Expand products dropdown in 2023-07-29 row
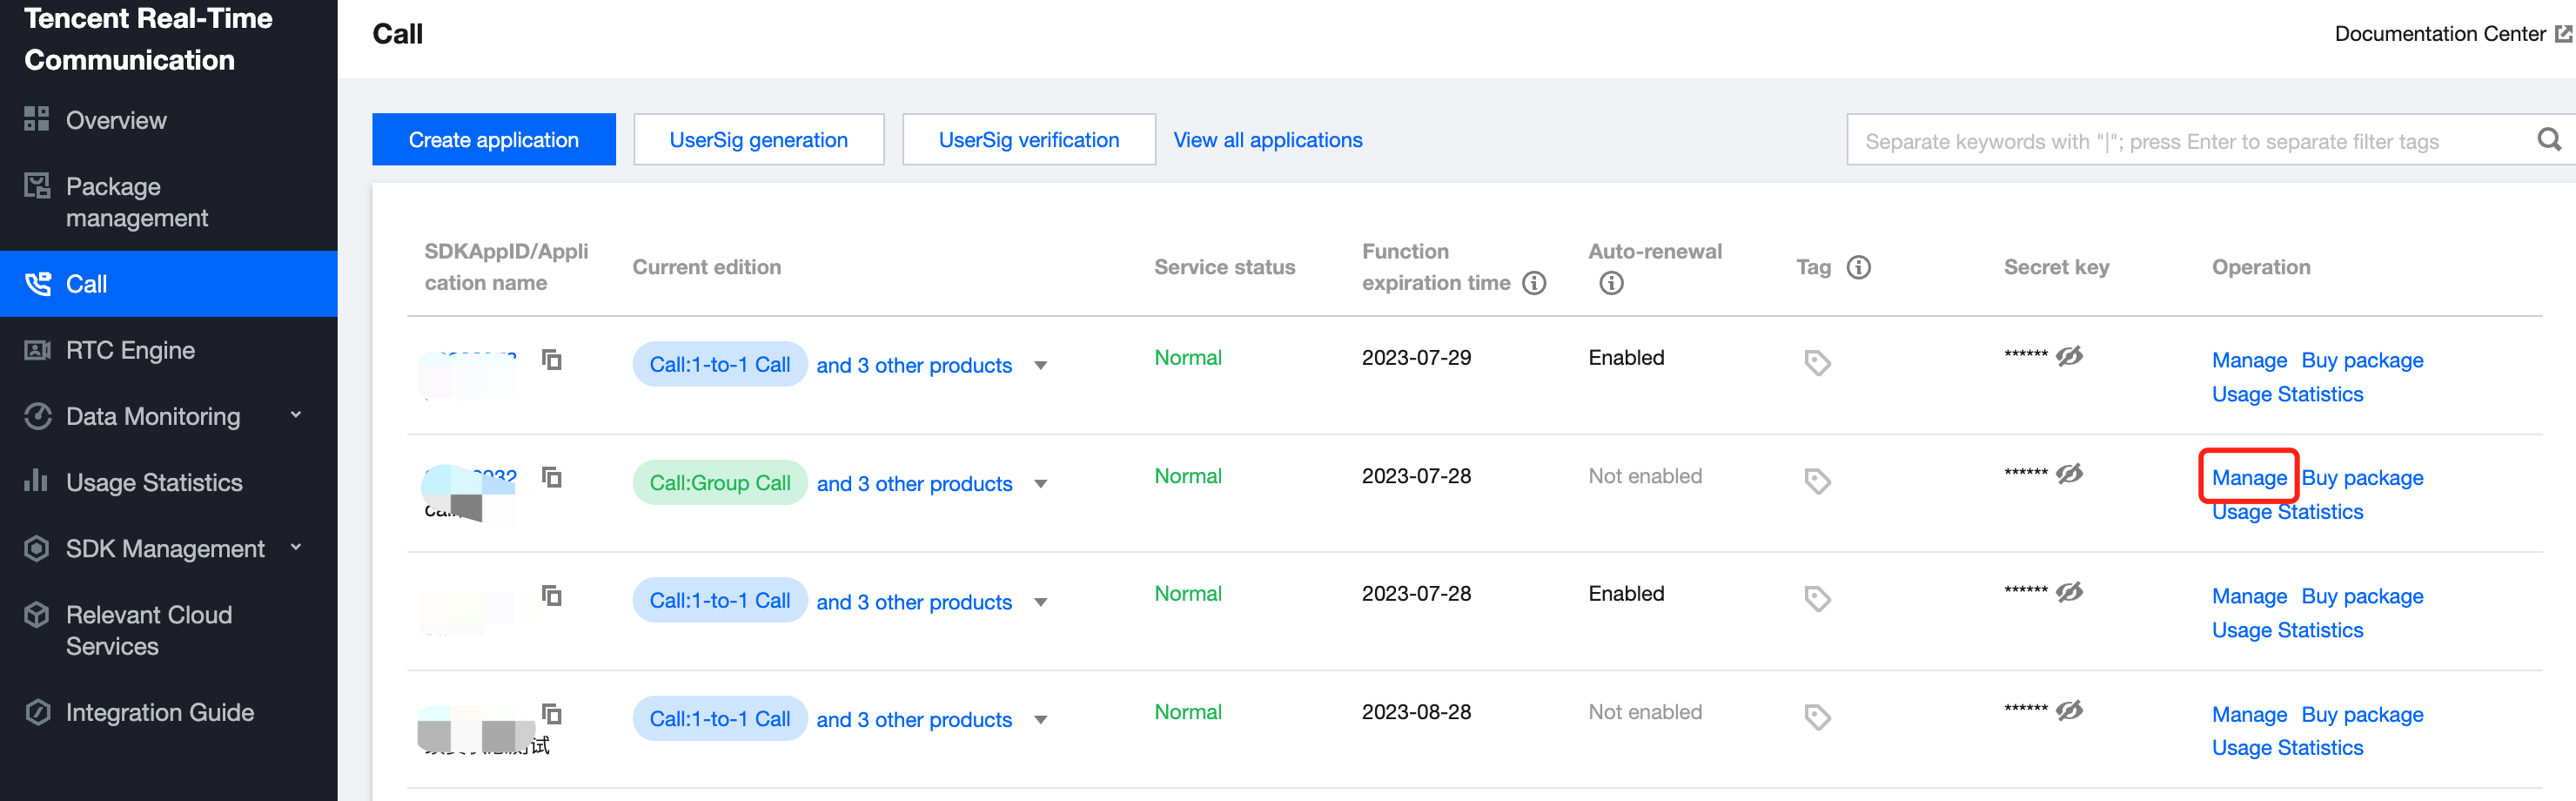This screenshot has height=801, width=2576. [x=1041, y=366]
